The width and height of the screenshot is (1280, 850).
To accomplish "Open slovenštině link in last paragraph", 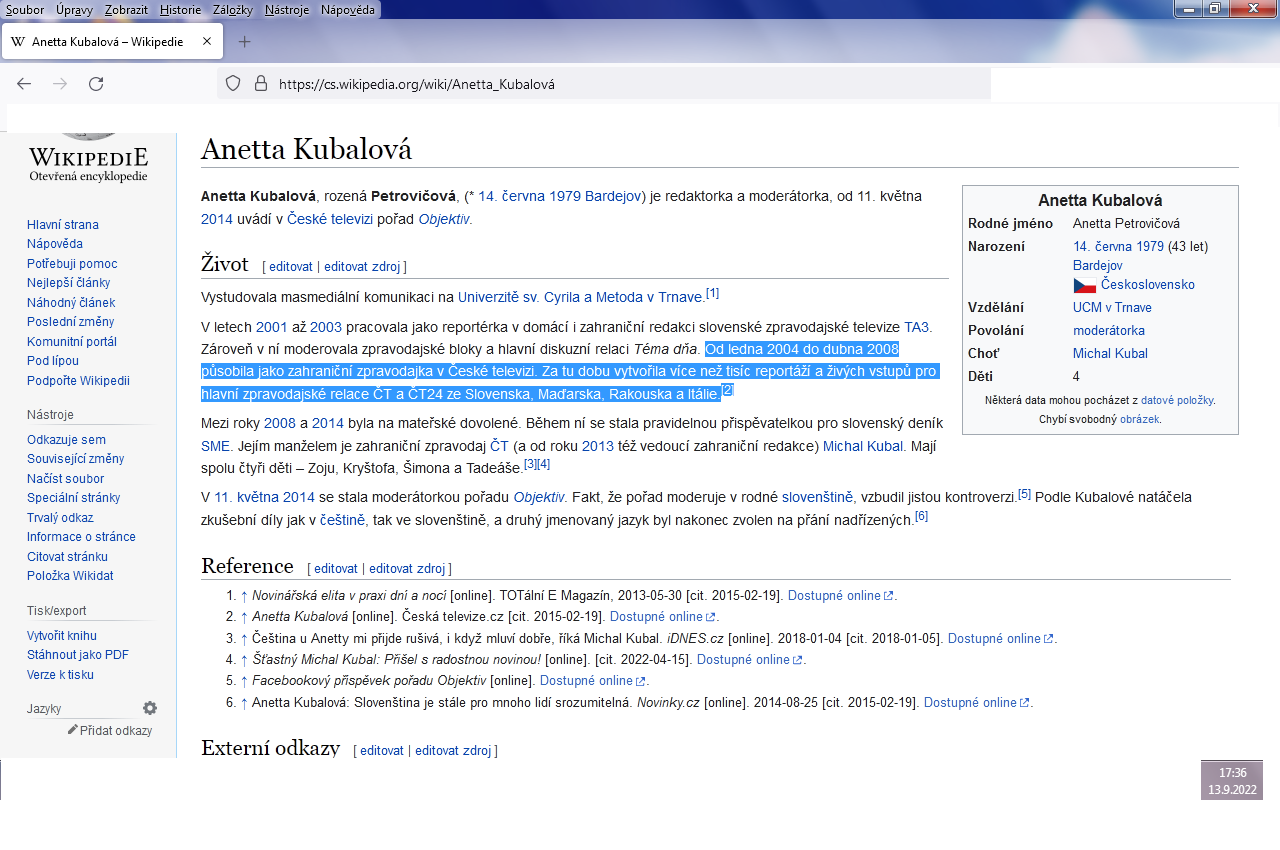I will pyautogui.click(x=817, y=496).
